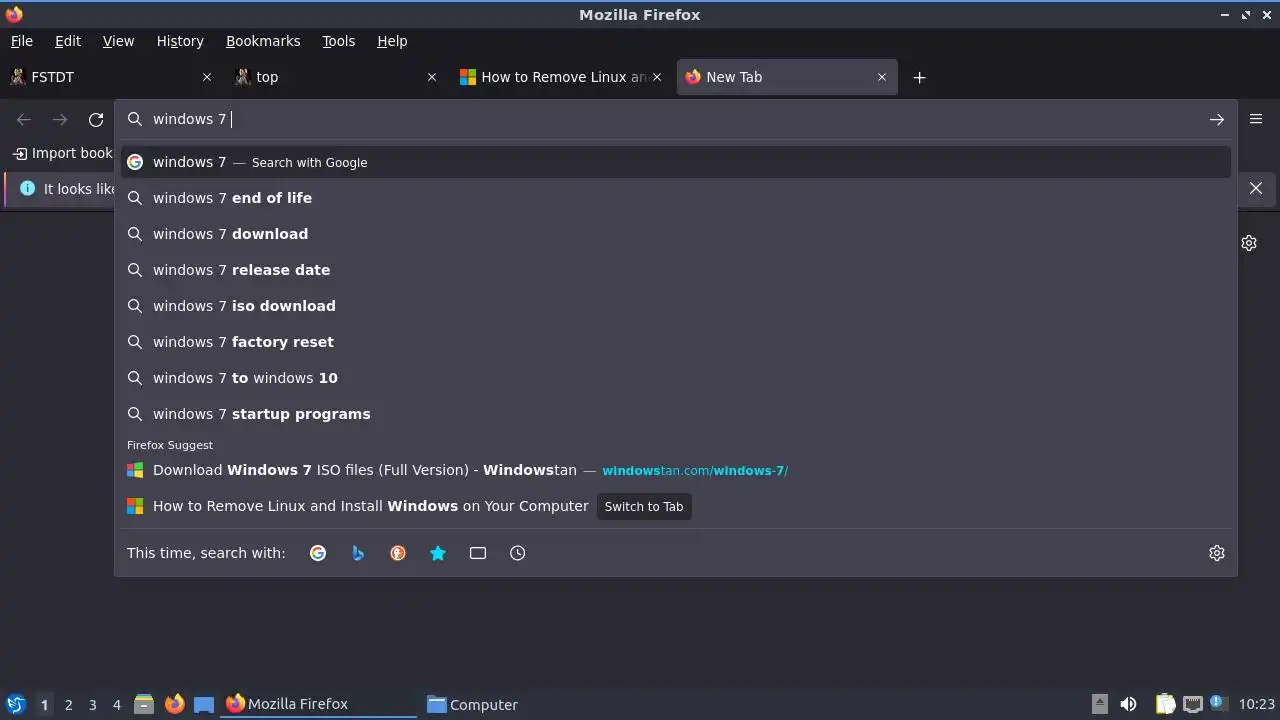Switch to How to Remove Linux tab
1280x720 pixels.
point(561,77)
